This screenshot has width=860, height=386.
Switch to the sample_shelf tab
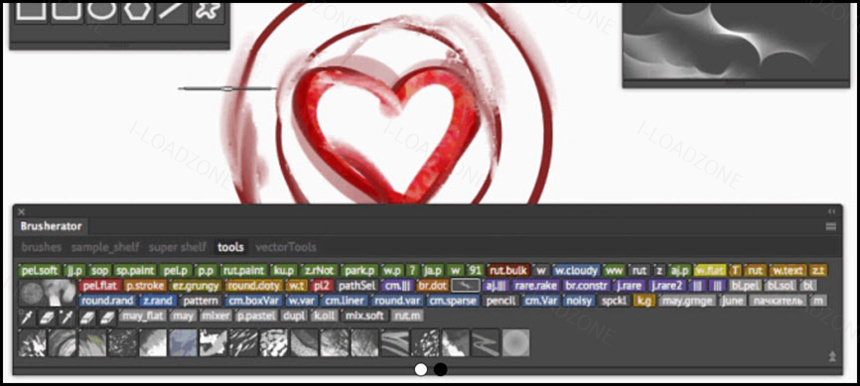pos(105,247)
